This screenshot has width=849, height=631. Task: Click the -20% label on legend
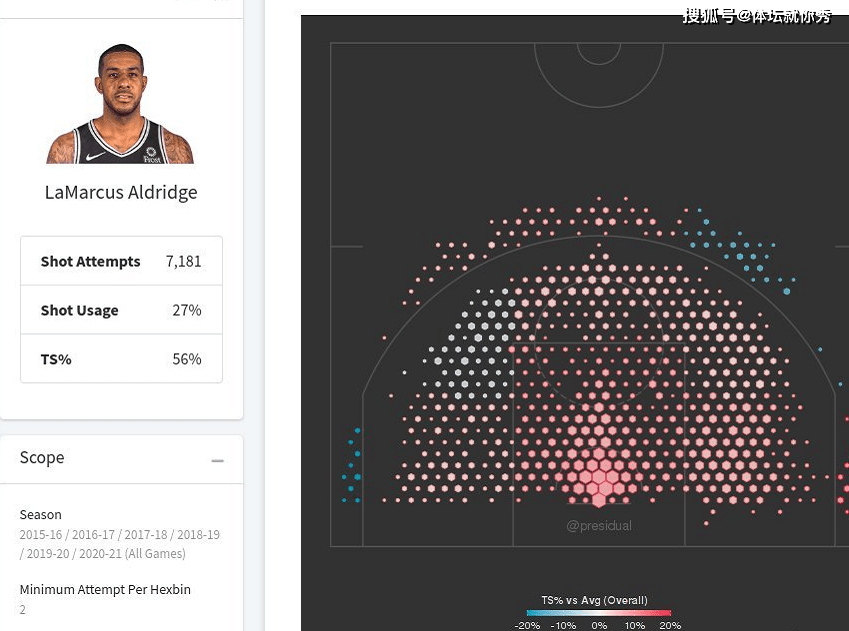[527, 626]
